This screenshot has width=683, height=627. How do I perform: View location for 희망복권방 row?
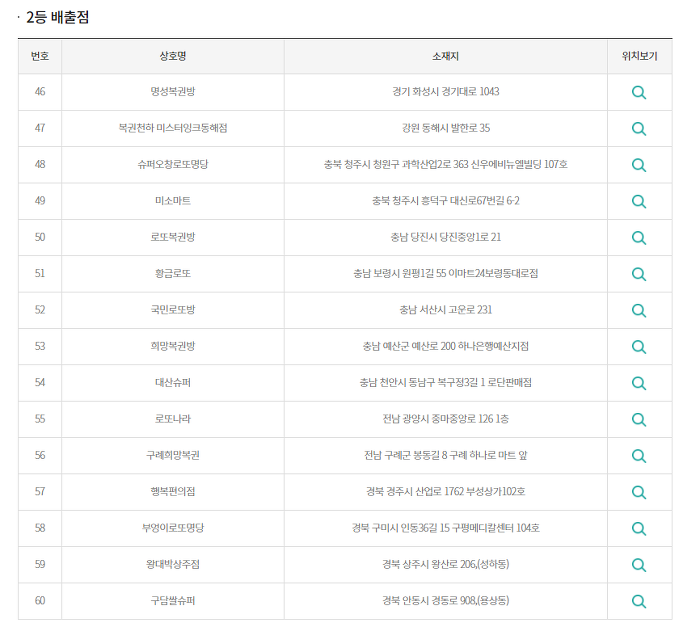(x=639, y=347)
